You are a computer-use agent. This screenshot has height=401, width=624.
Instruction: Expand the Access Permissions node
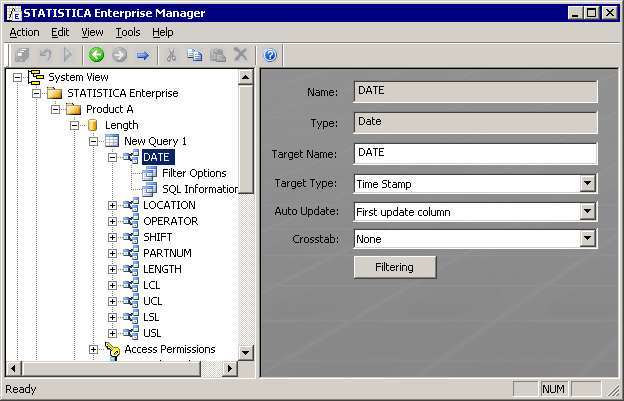(94, 349)
